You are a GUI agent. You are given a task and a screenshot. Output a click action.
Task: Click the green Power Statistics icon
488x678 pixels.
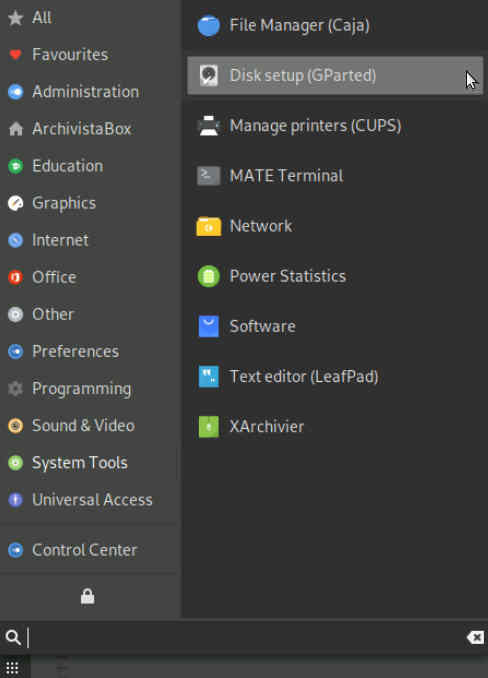(x=209, y=276)
